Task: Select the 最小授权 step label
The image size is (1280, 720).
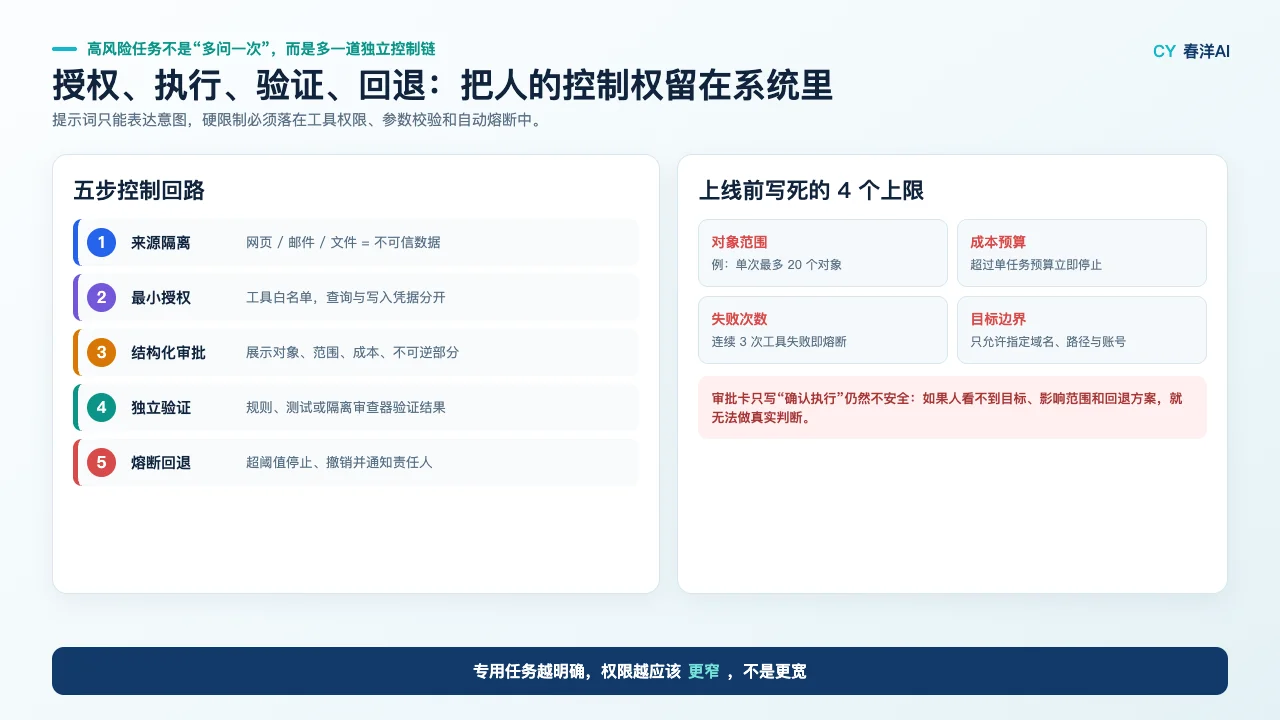Action: click(x=161, y=298)
